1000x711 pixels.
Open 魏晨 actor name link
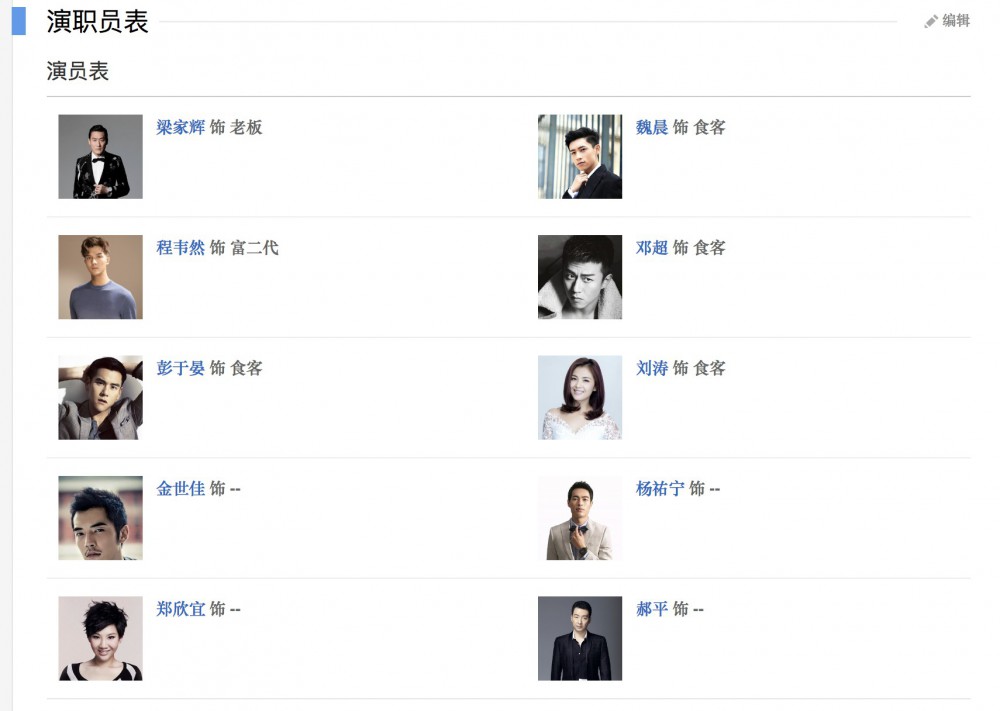tap(652, 128)
